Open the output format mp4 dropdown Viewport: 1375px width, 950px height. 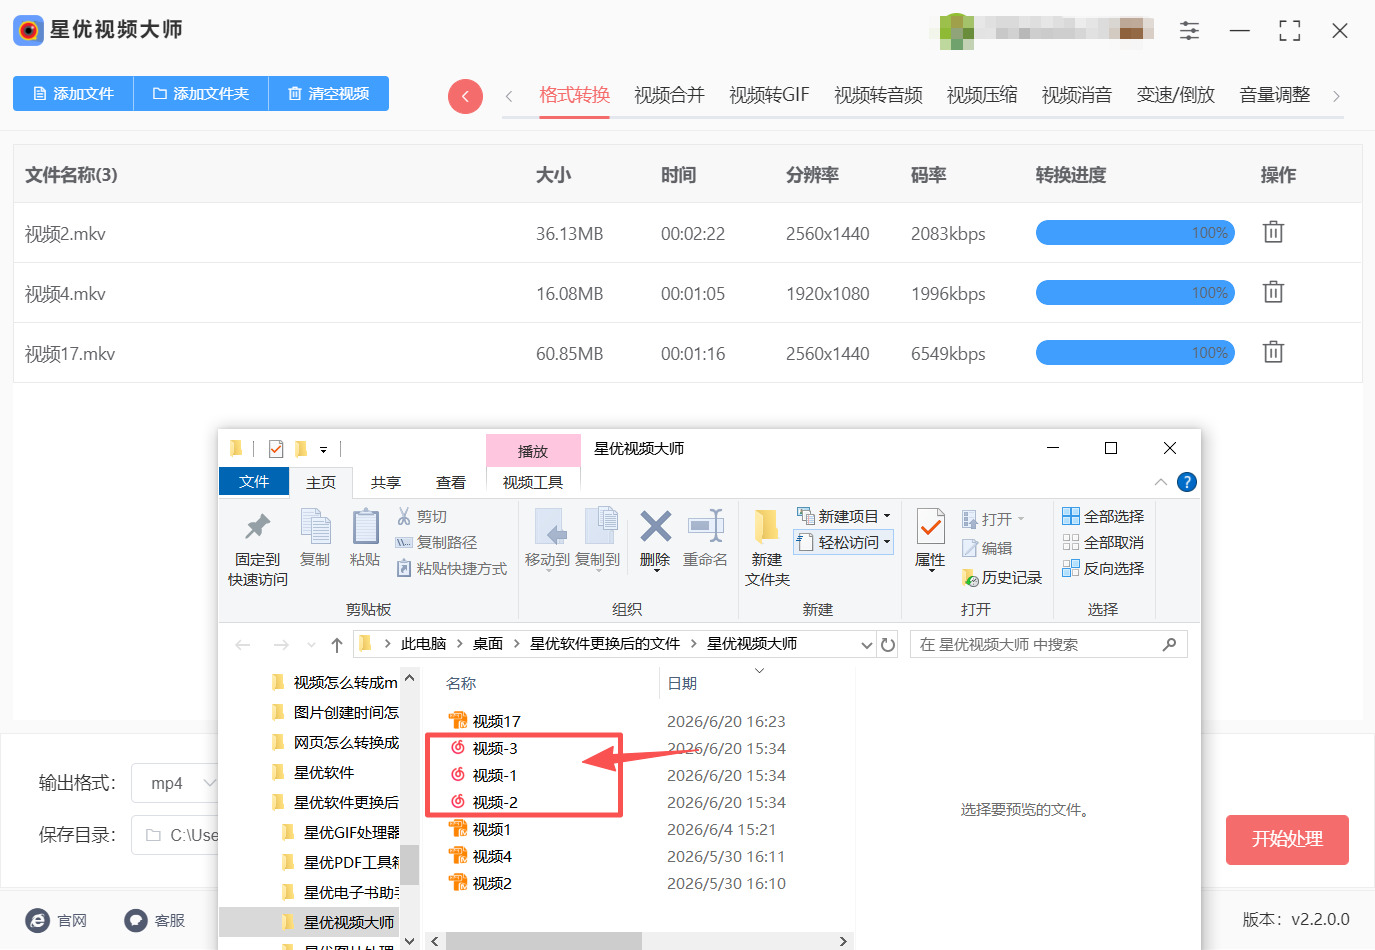[175, 783]
